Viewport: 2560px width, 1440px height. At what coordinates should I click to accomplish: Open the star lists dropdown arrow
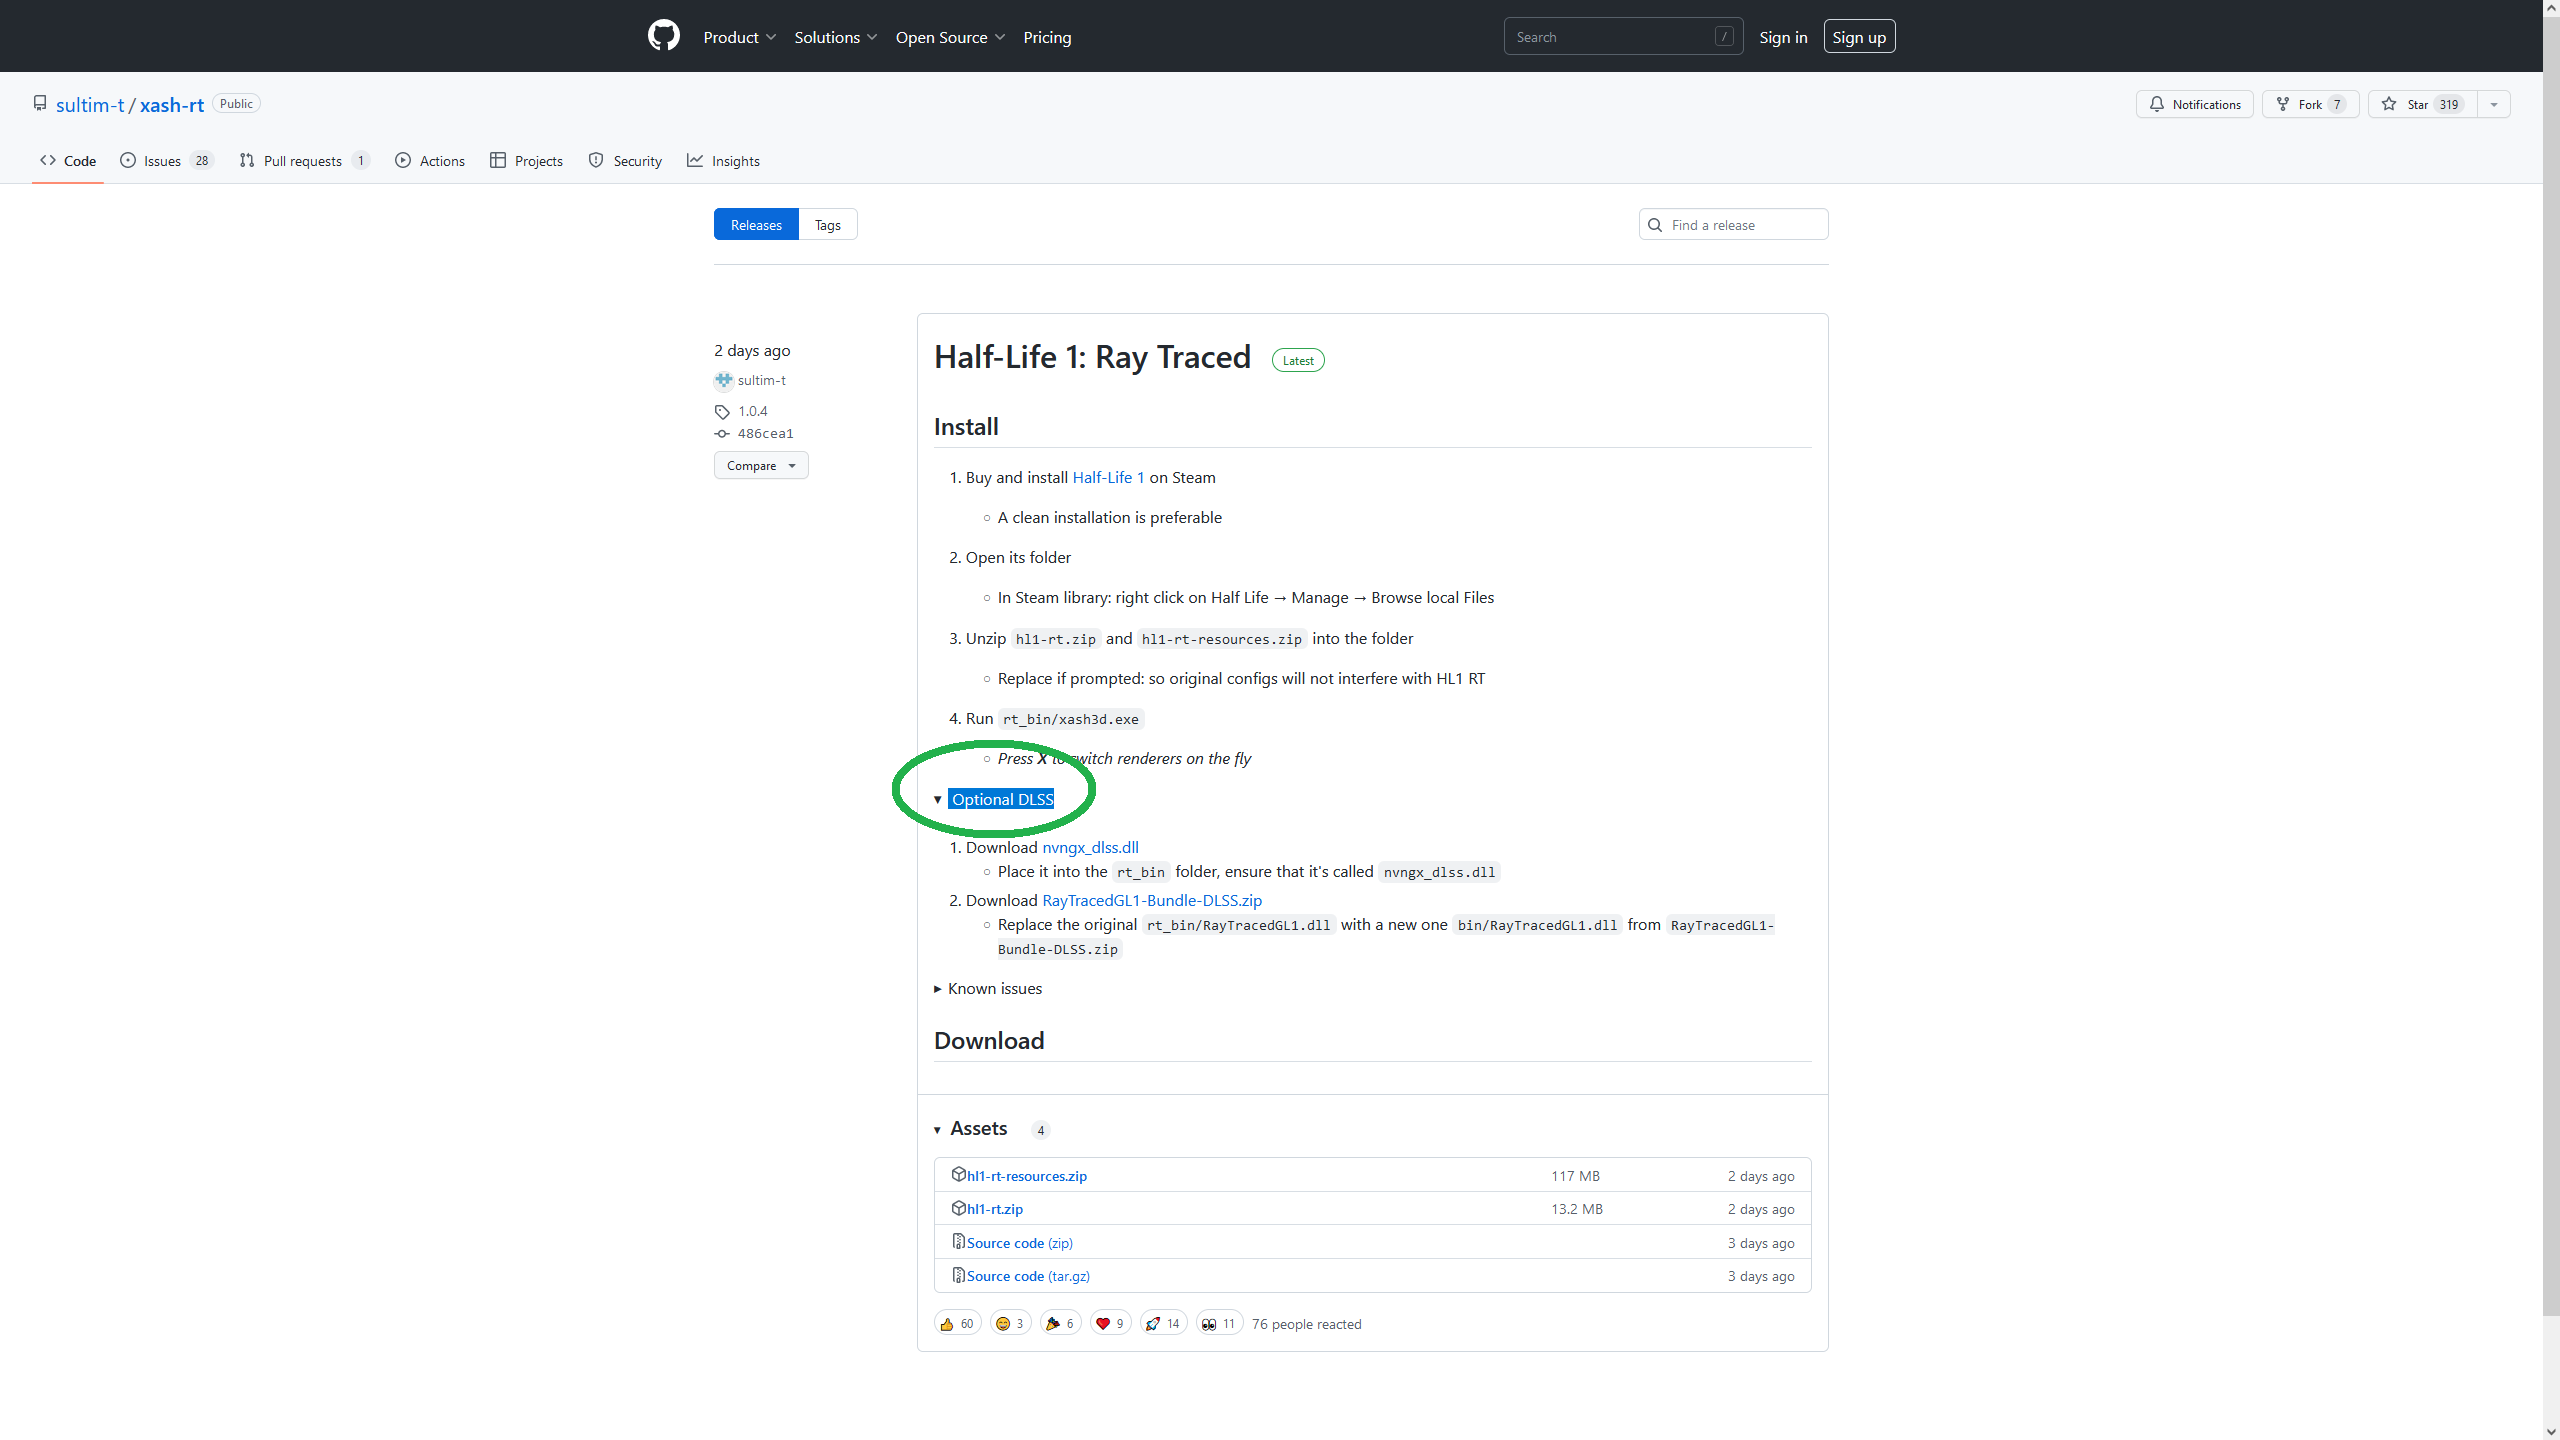pyautogui.click(x=2494, y=104)
